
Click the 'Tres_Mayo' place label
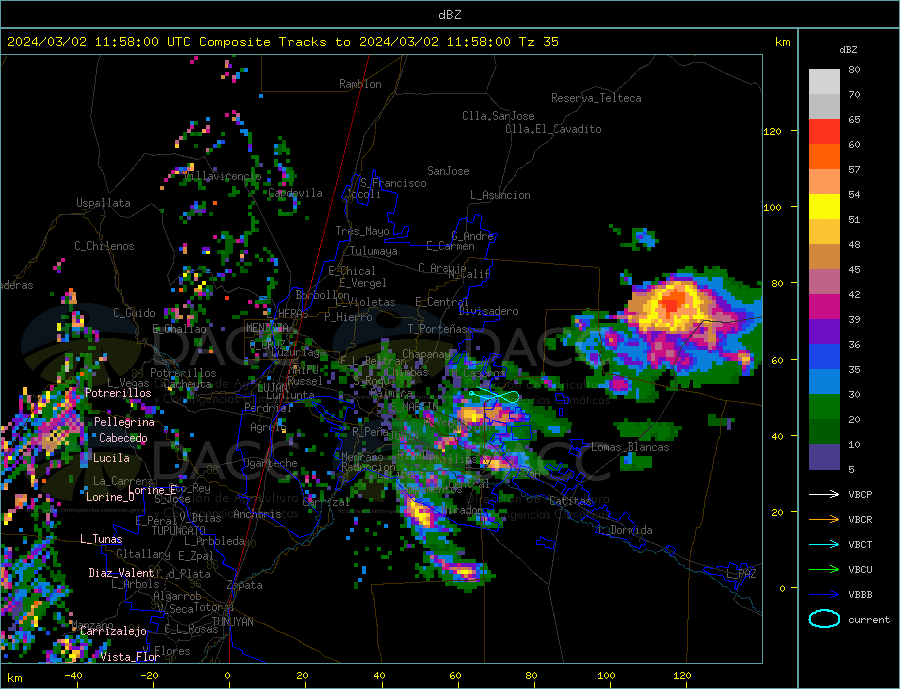click(362, 231)
